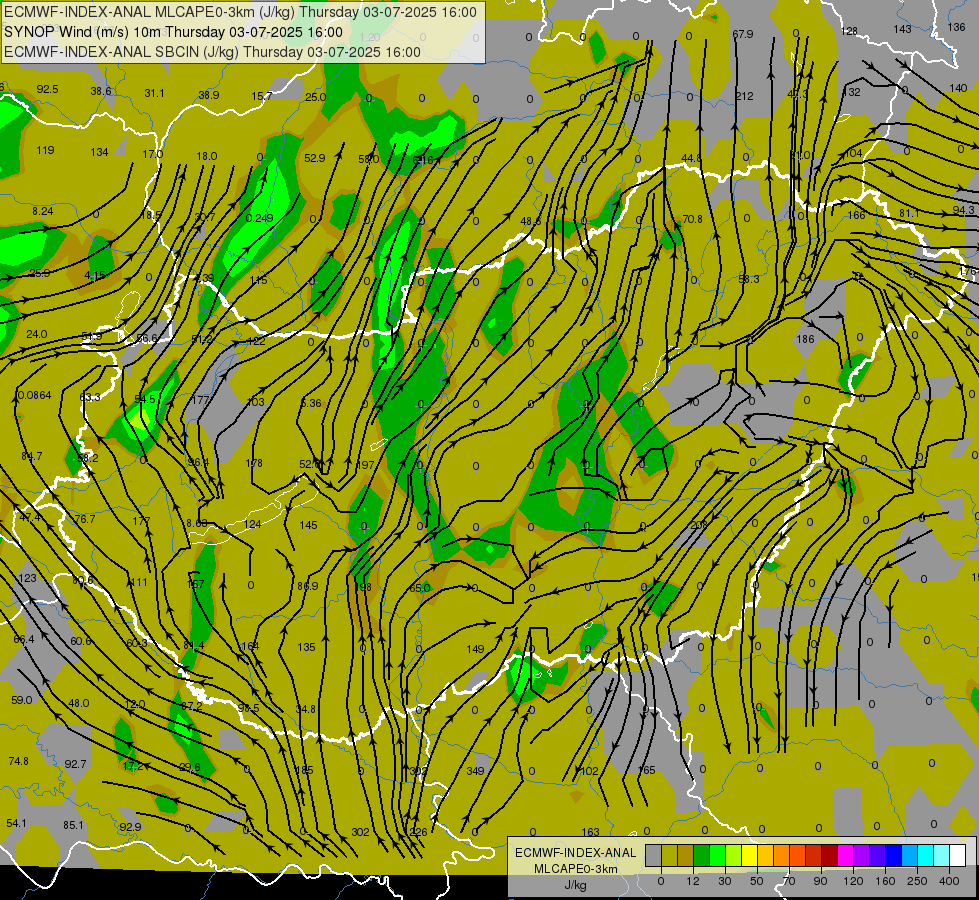The height and width of the screenshot is (900, 979).
Task: Pick the dark red legend swatch
Action: pyautogui.click(x=830, y=855)
